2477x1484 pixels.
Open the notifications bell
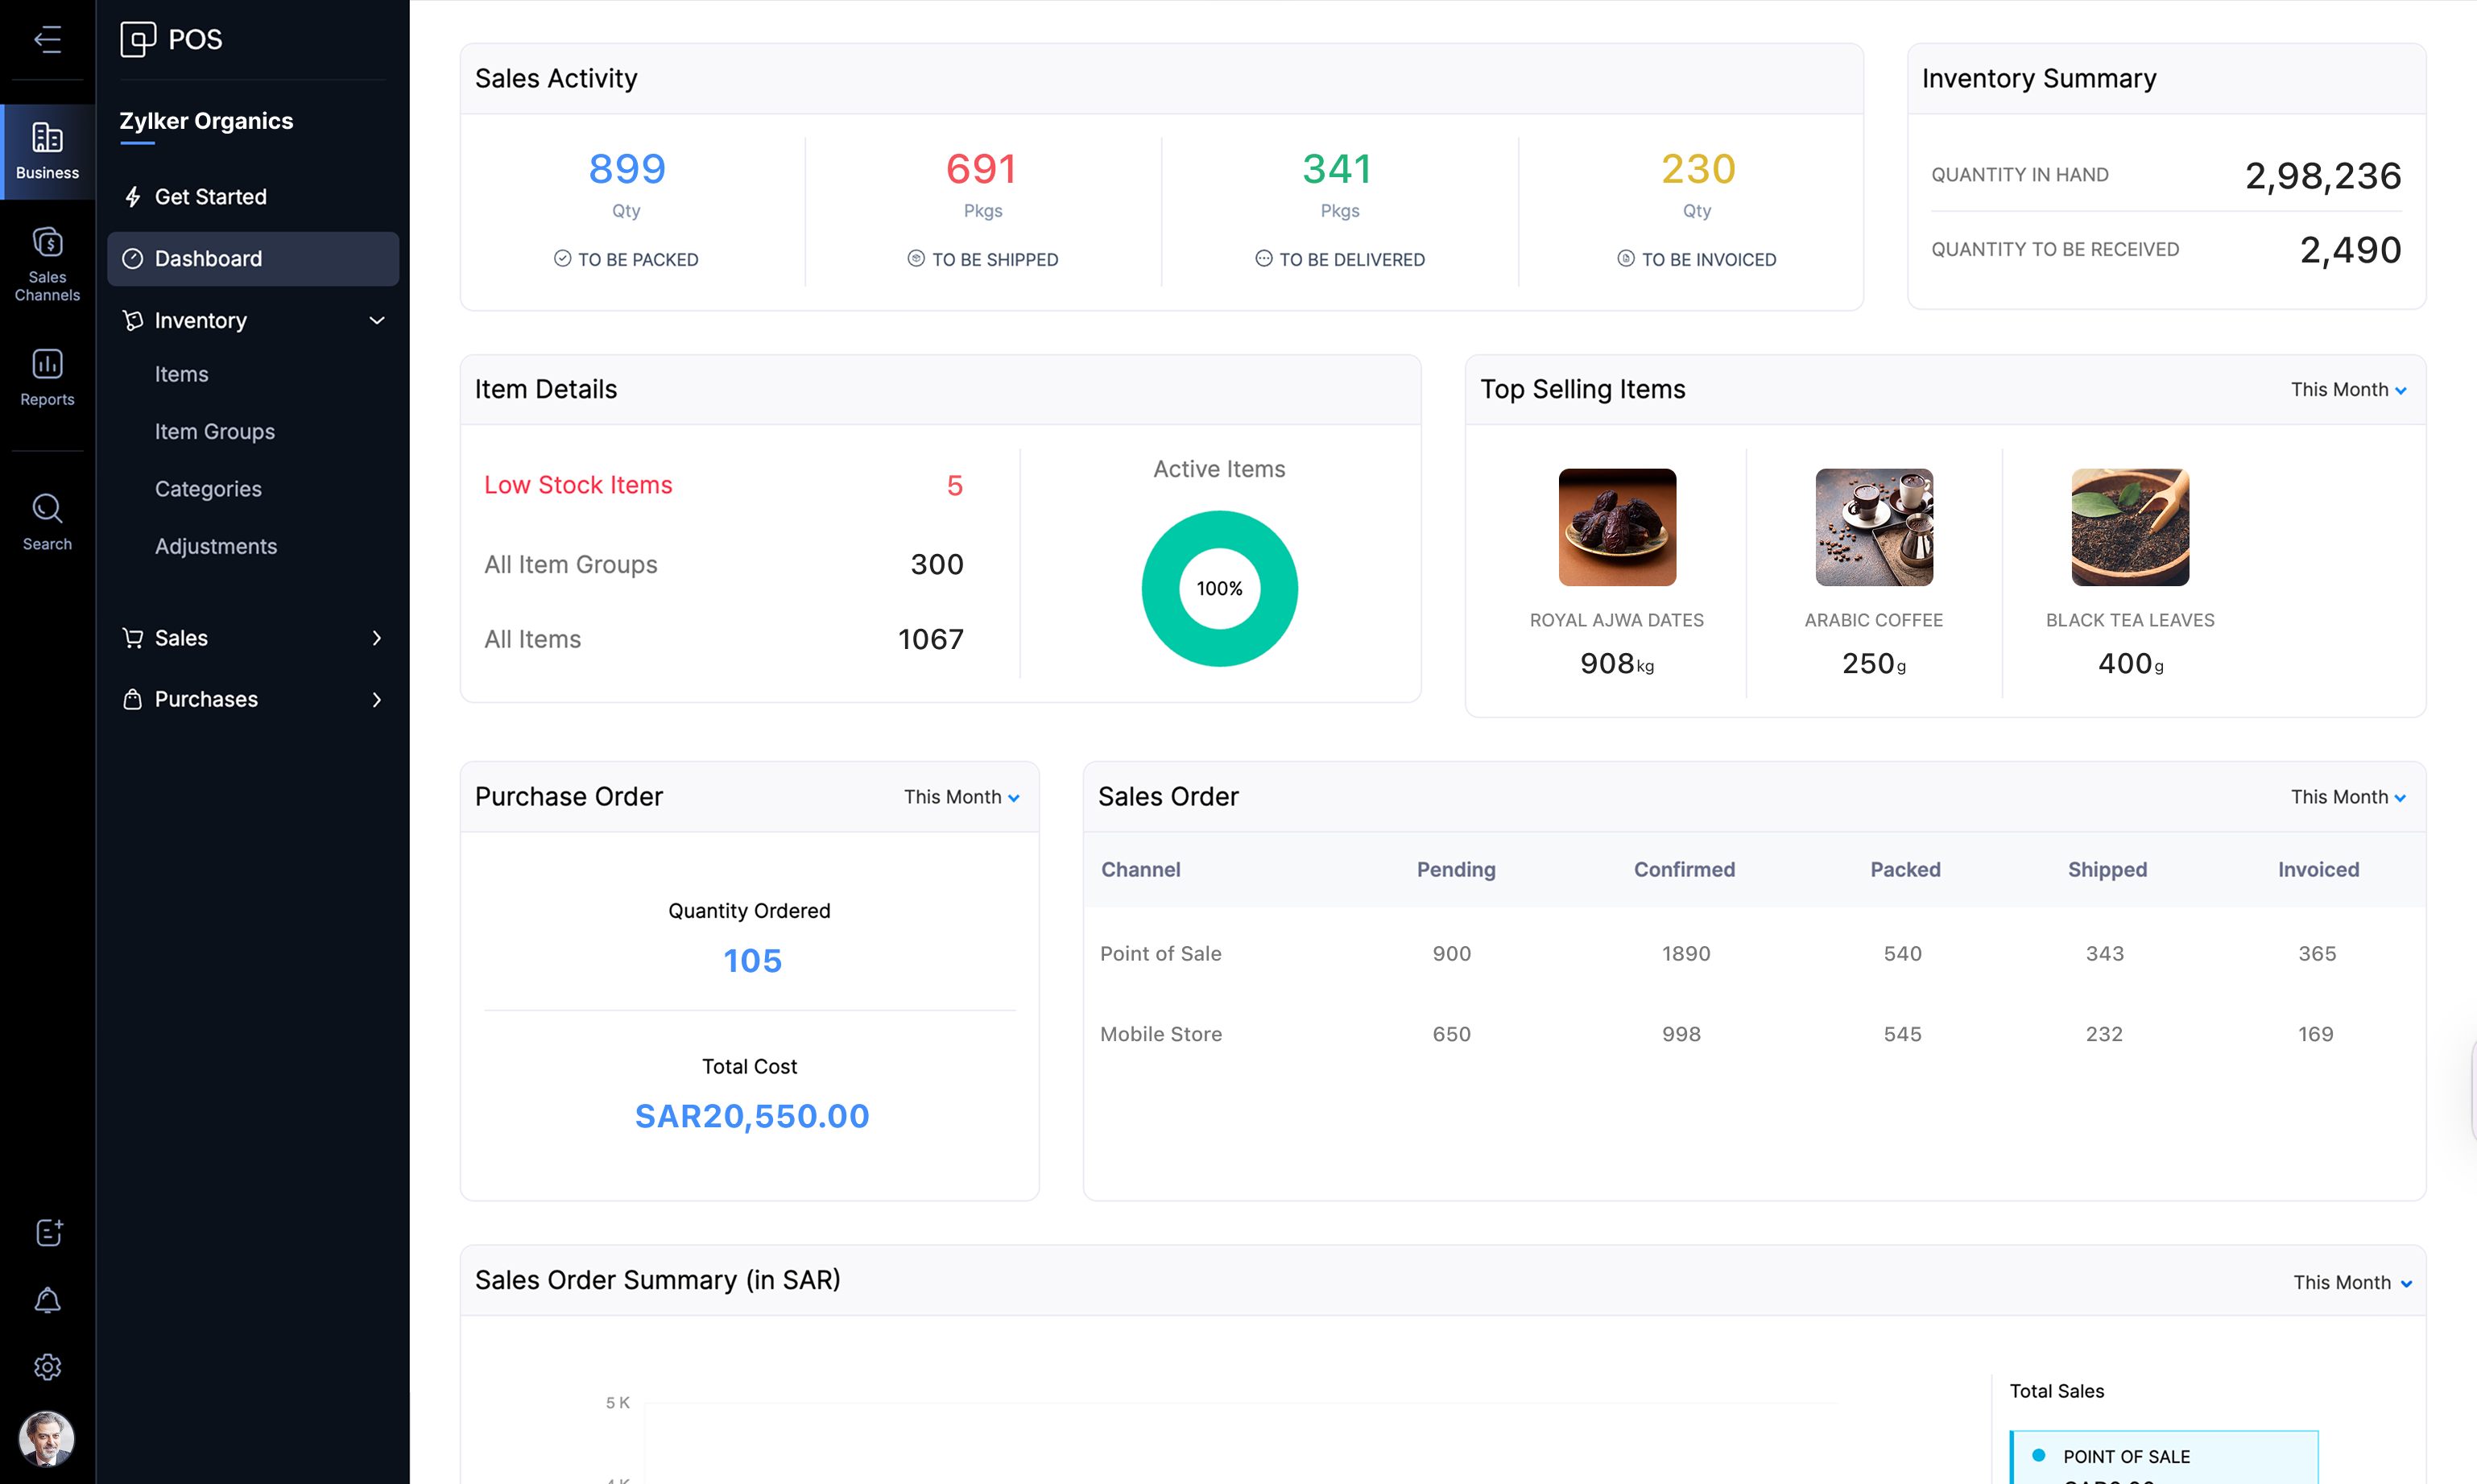[x=47, y=1300]
